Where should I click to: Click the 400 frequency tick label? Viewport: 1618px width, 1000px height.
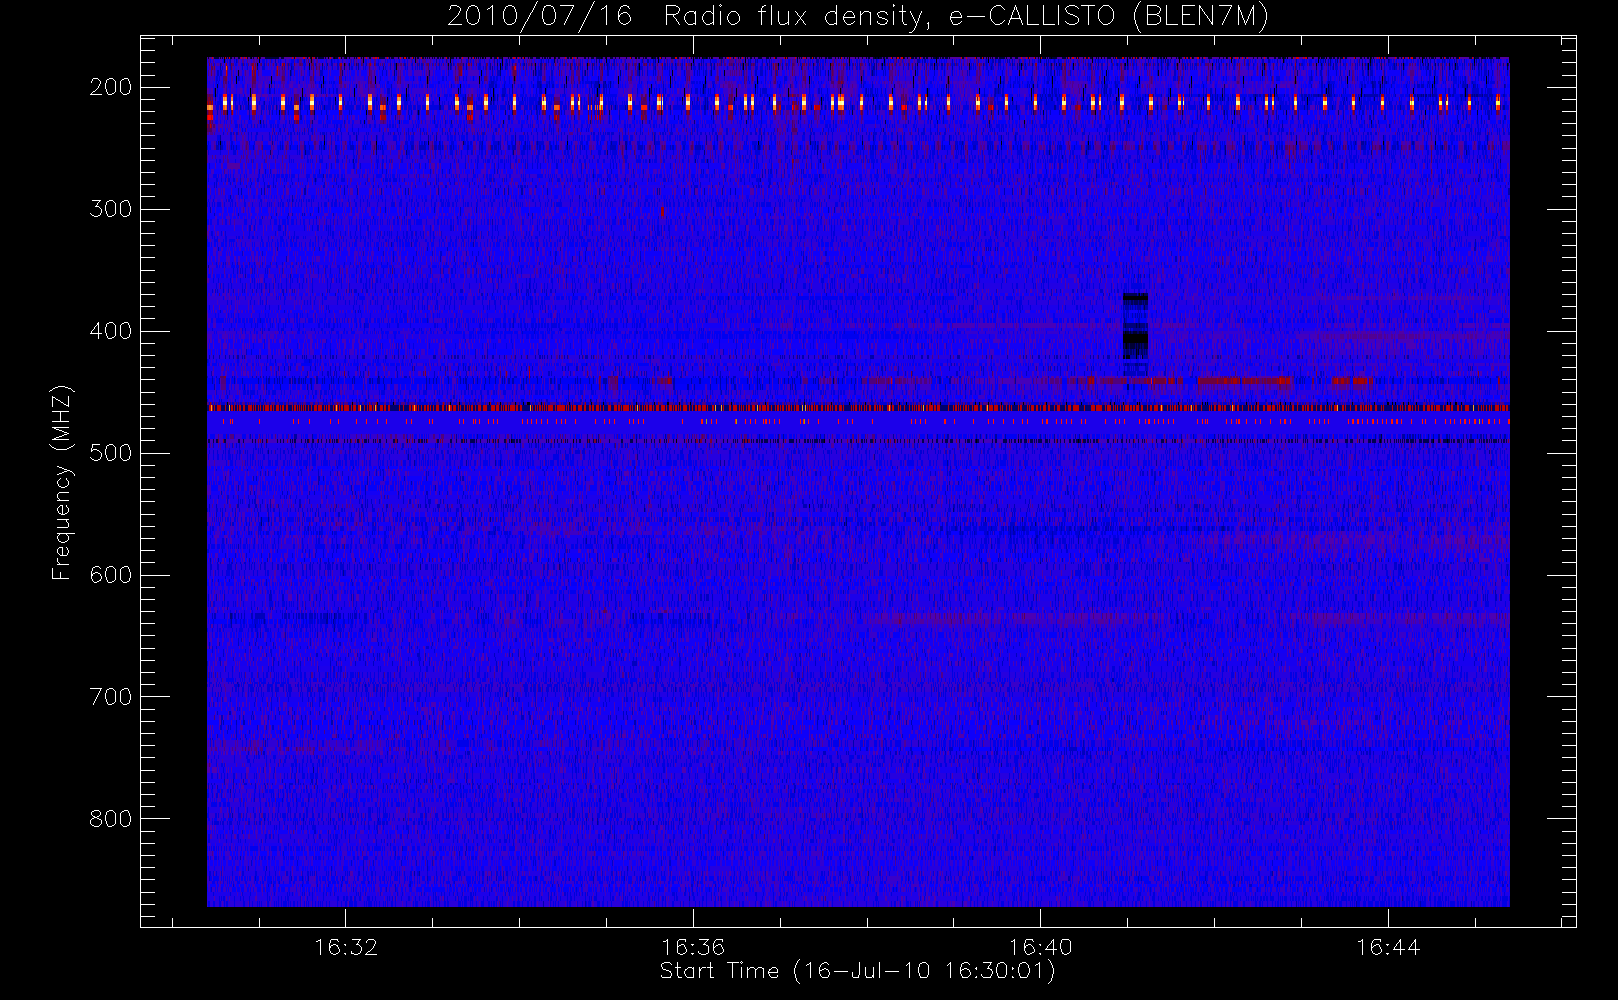coord(111,331)
